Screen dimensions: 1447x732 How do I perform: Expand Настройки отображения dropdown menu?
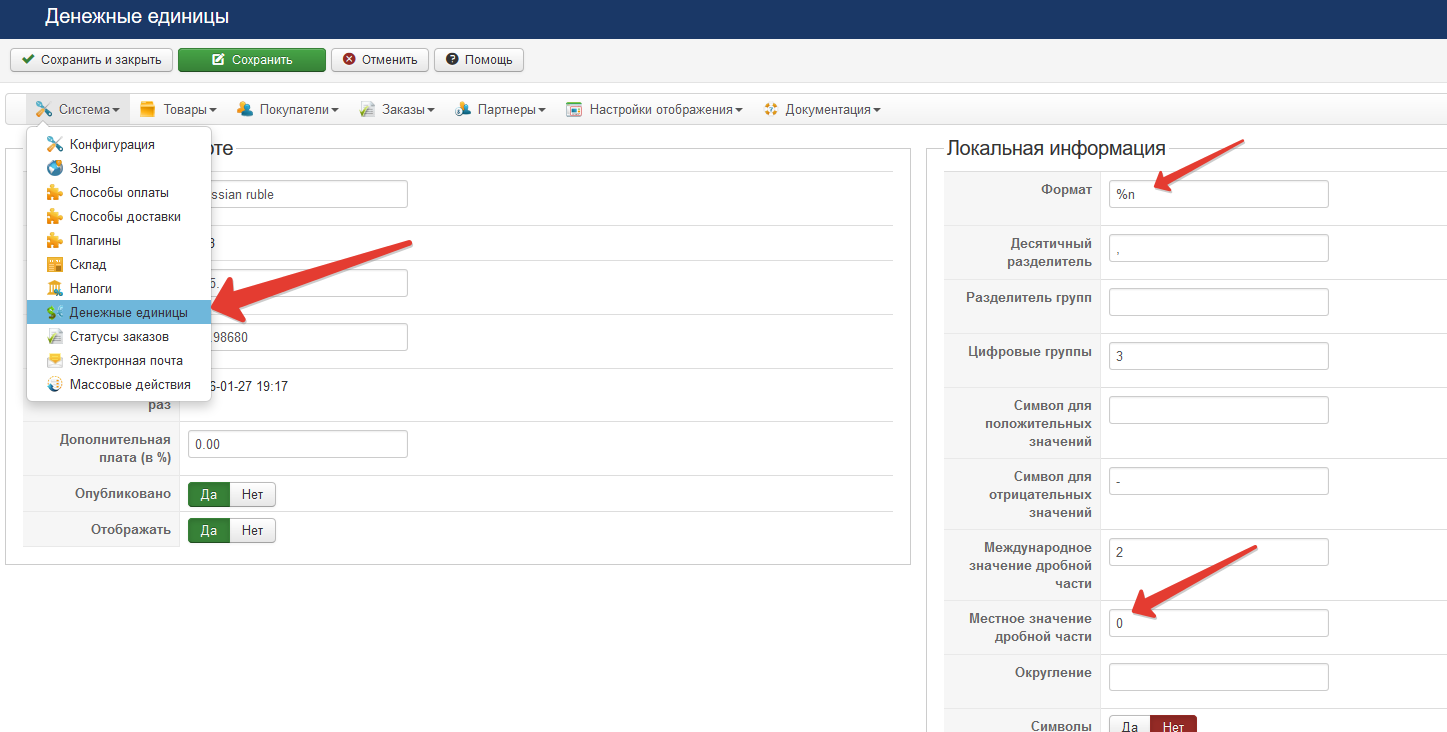(x=654, y=110)
